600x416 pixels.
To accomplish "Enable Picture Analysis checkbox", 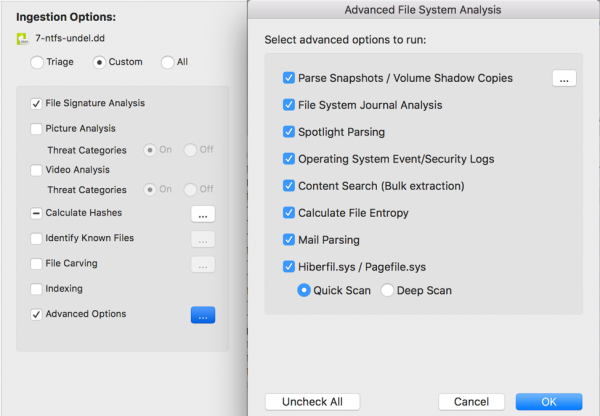I will click(37, 129).
